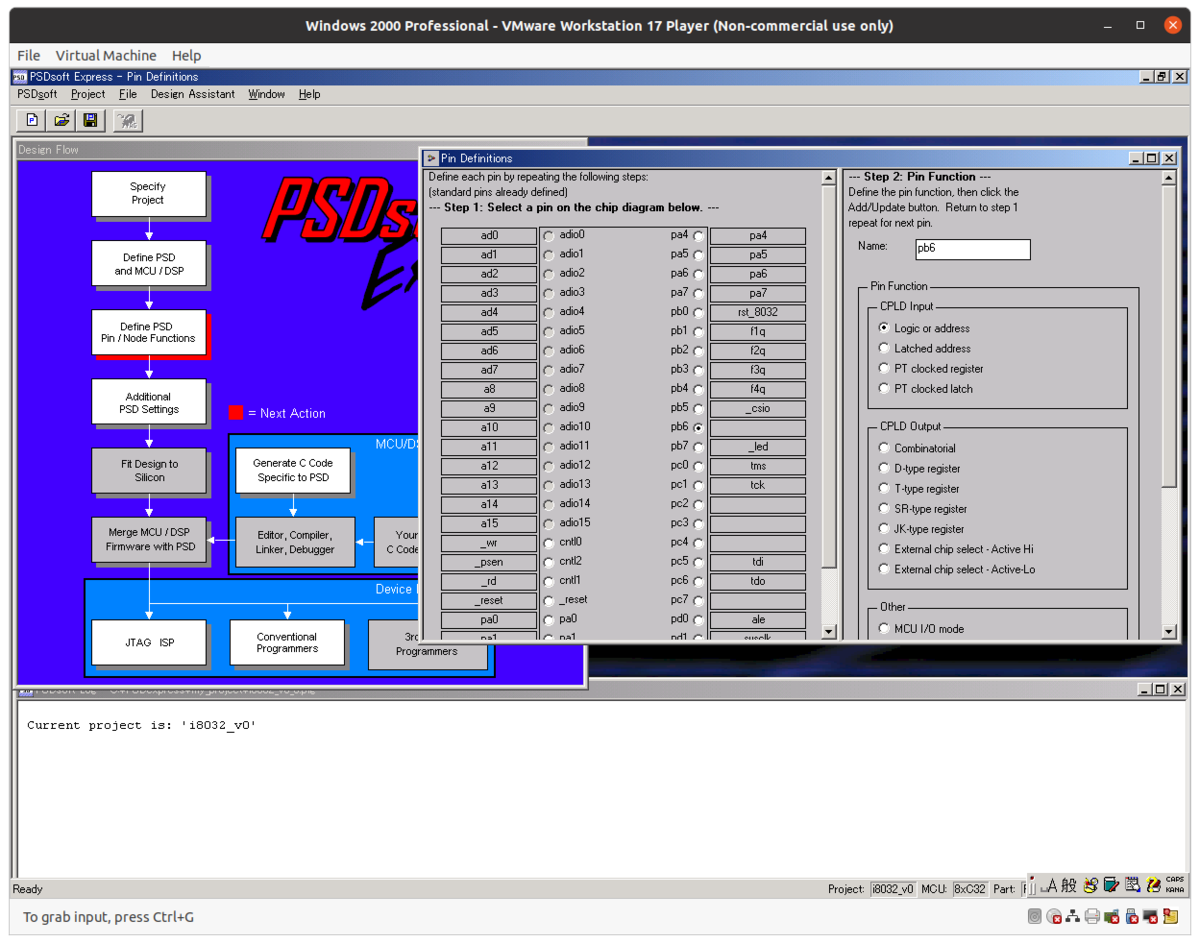Click the rst_8032 pin label button

pos(758,313)
